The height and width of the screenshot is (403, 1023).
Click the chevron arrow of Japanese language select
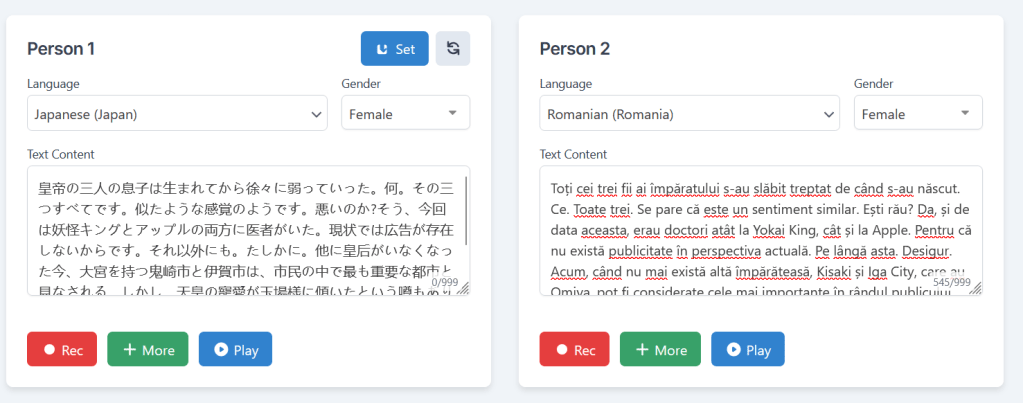tap(315, 114)
